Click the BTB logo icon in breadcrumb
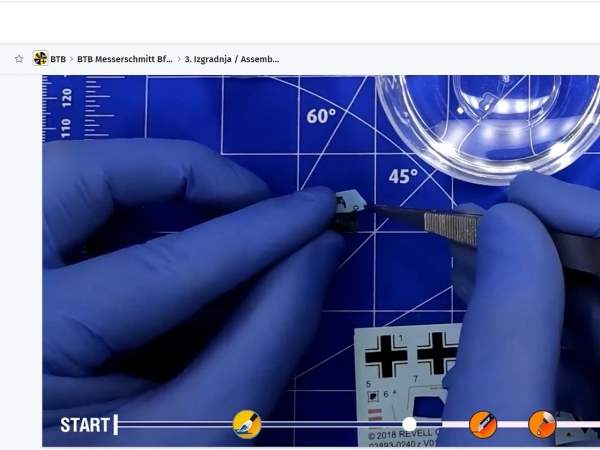Image resolution: width=600 pixels, height=450 pixels. pyautogui.click(x=40, y=59)
